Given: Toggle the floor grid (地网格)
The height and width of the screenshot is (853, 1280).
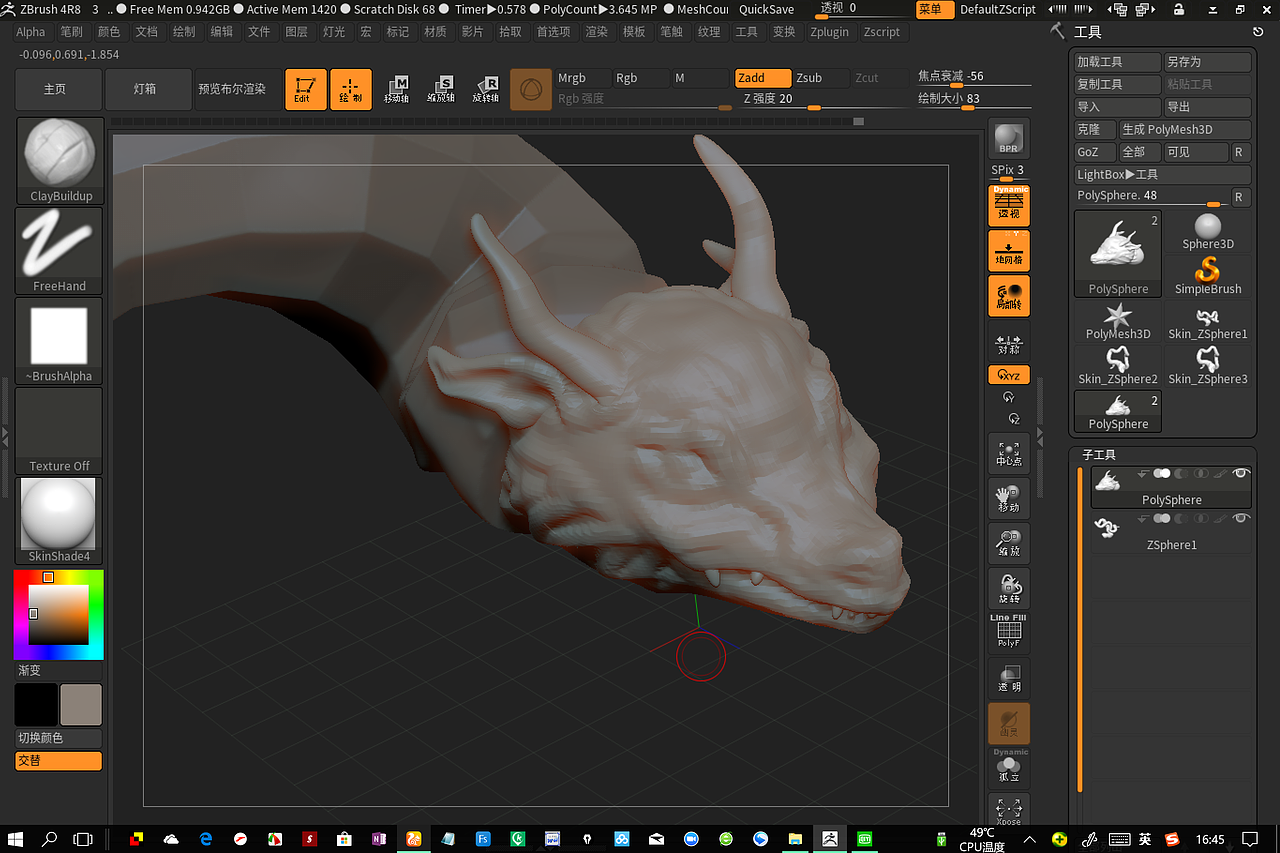Looking at the screenshot, I should pyautogui.click(x=1008, y=250).
